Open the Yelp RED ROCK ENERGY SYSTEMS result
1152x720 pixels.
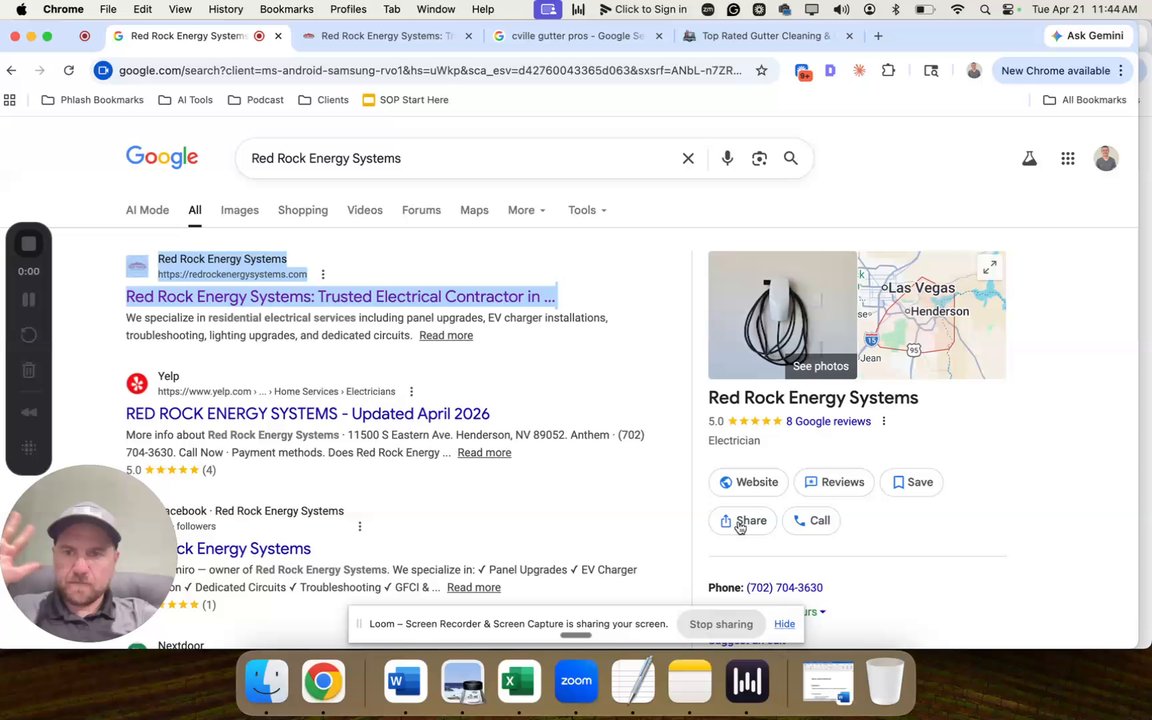(x=308, y=414)
